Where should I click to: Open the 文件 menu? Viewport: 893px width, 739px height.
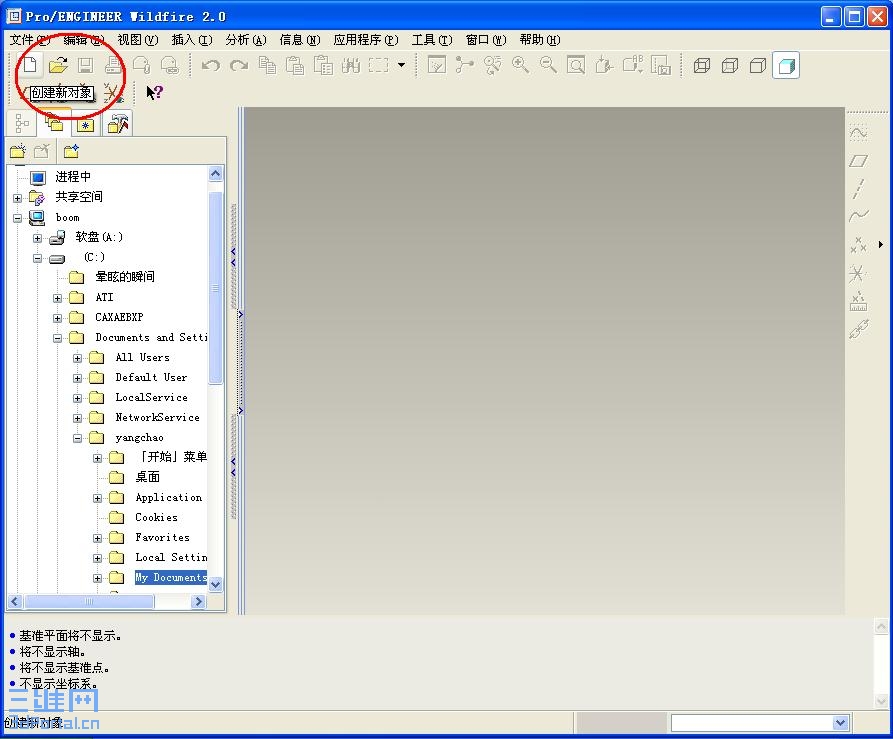coord(30,40)
